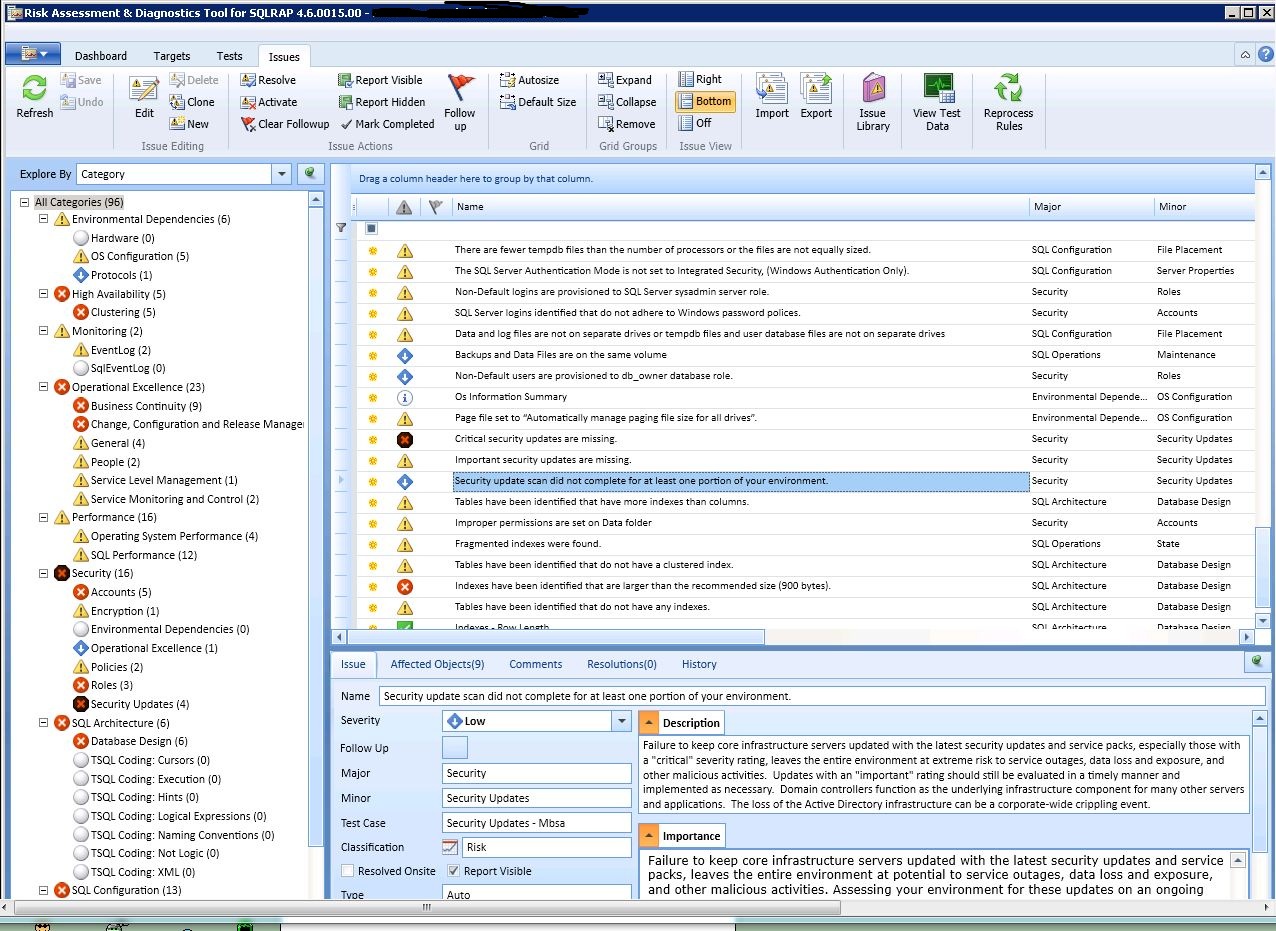Select the Bottom issue view toggle
This screenshot has width=1276, height=931.
(705, 101)
